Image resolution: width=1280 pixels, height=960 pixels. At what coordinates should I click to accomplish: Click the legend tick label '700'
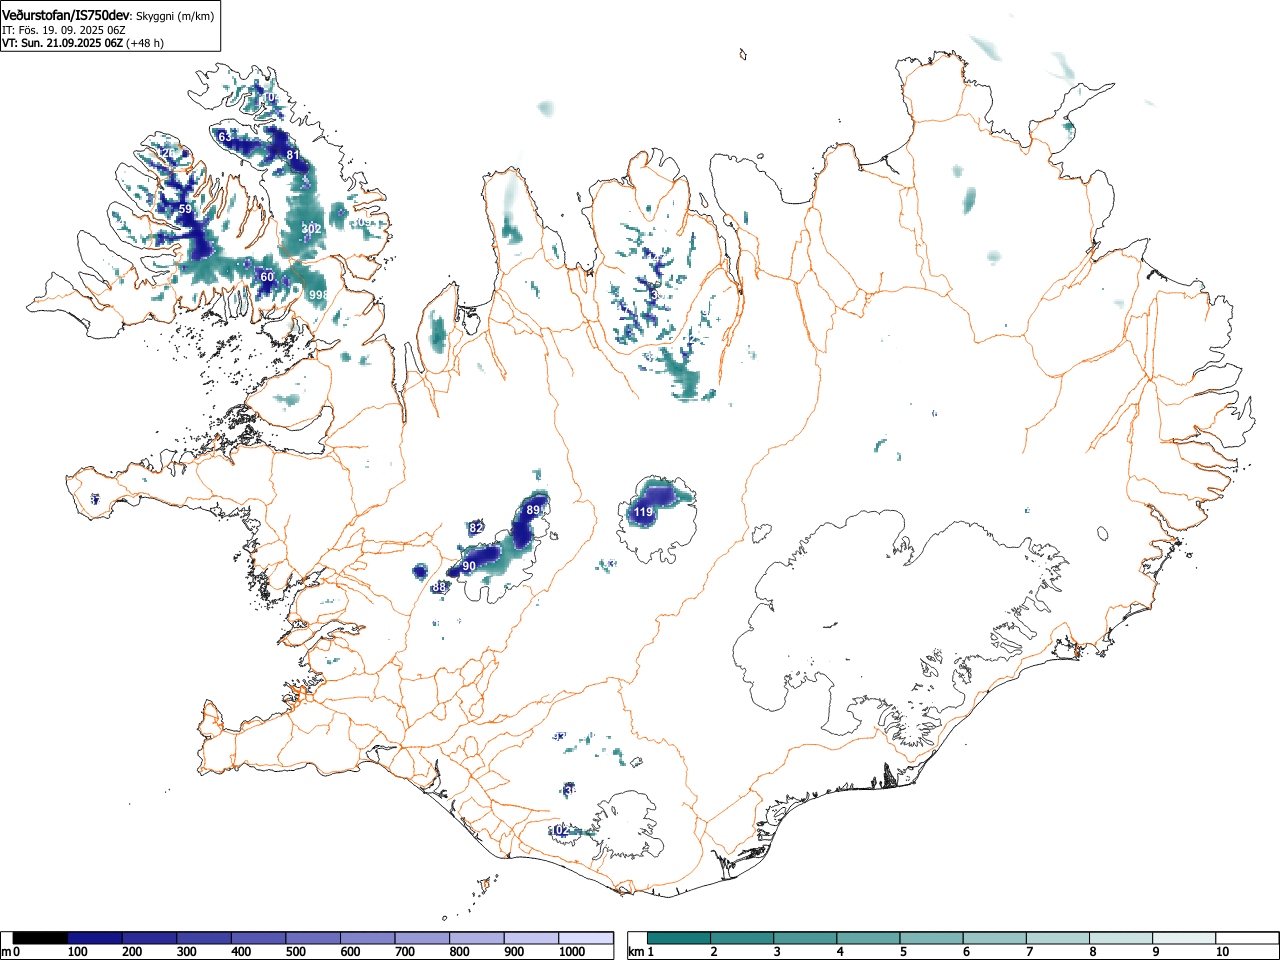point(405,952)
